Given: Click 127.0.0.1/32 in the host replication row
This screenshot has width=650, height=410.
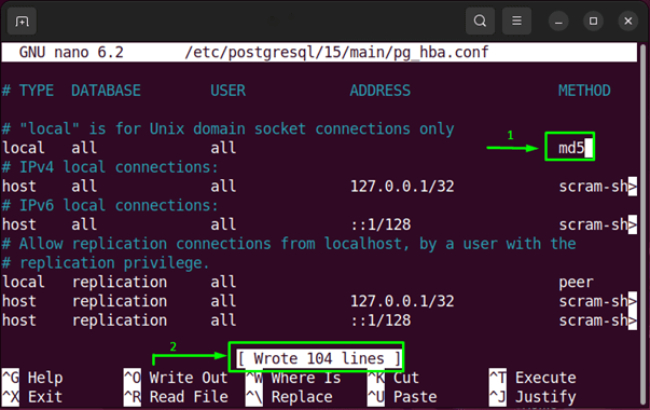Looking at the screenshot, I should coord(402,301).
